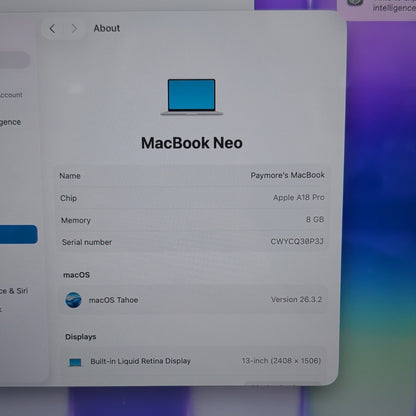Open the Siri sidebar item
The width and height of the screenshot is (416, 416).
click(14, 291)
